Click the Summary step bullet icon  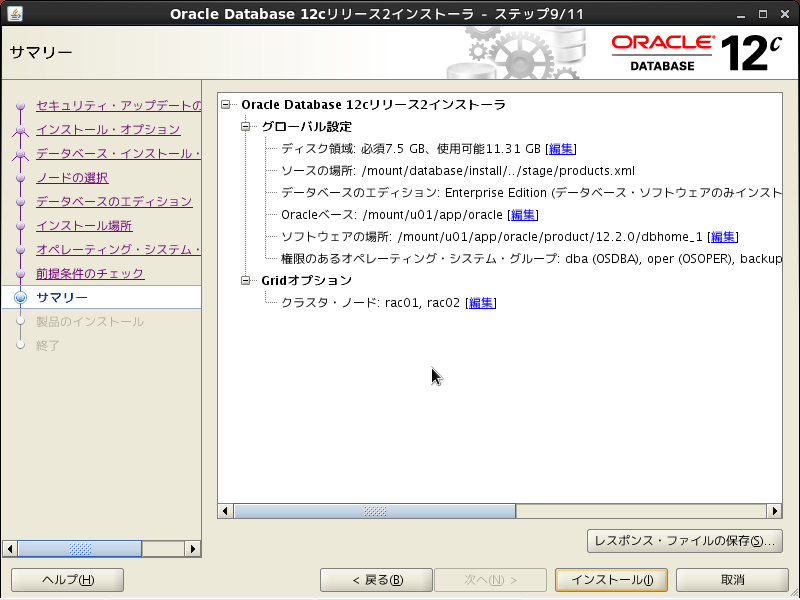coord(20,298)
